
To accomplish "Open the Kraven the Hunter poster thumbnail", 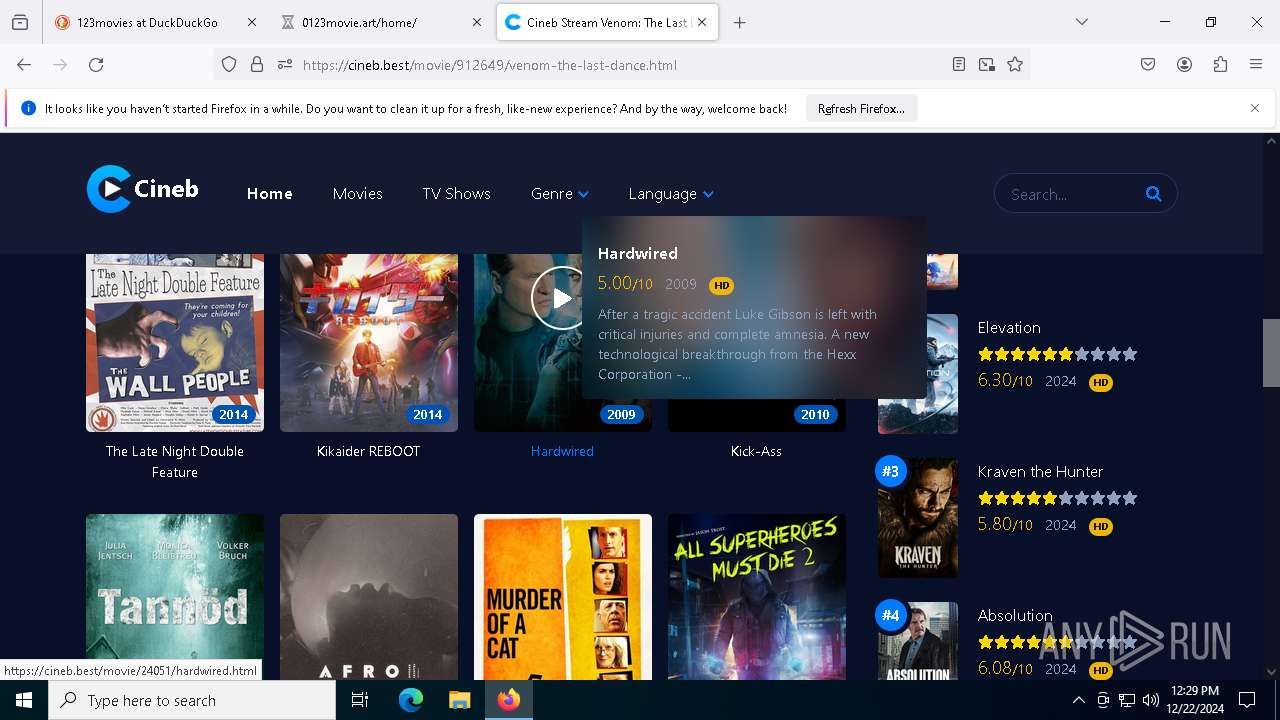I will (x=918, y=518).
